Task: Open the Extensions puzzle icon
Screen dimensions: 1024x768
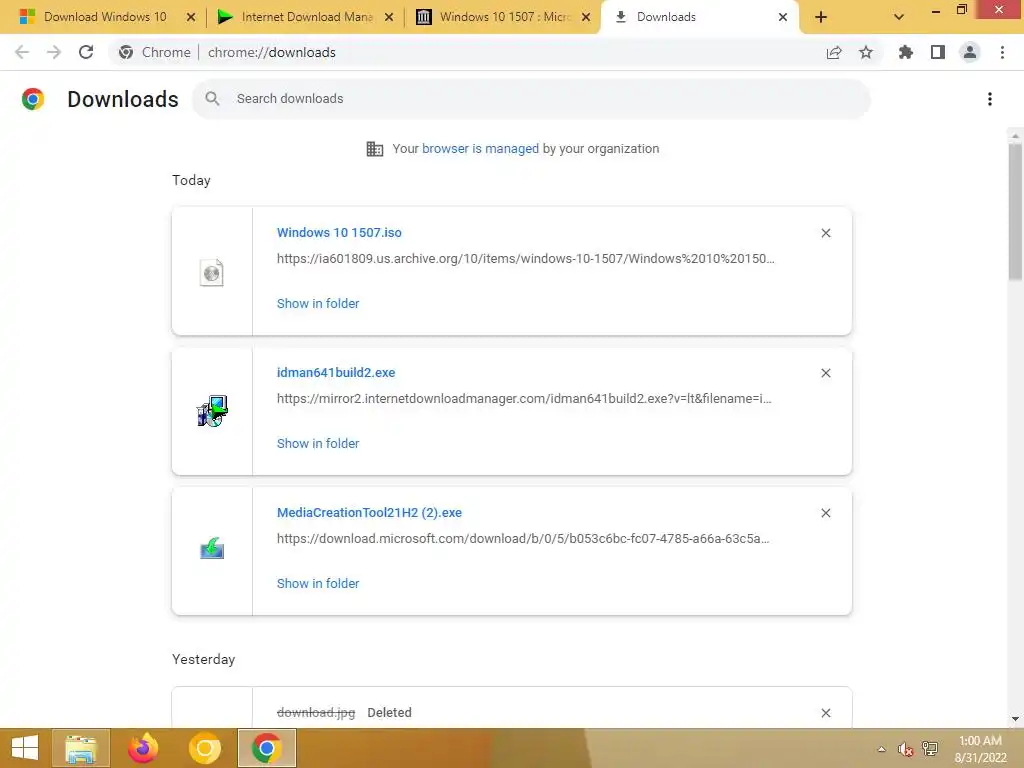Action: pos(906,52)
